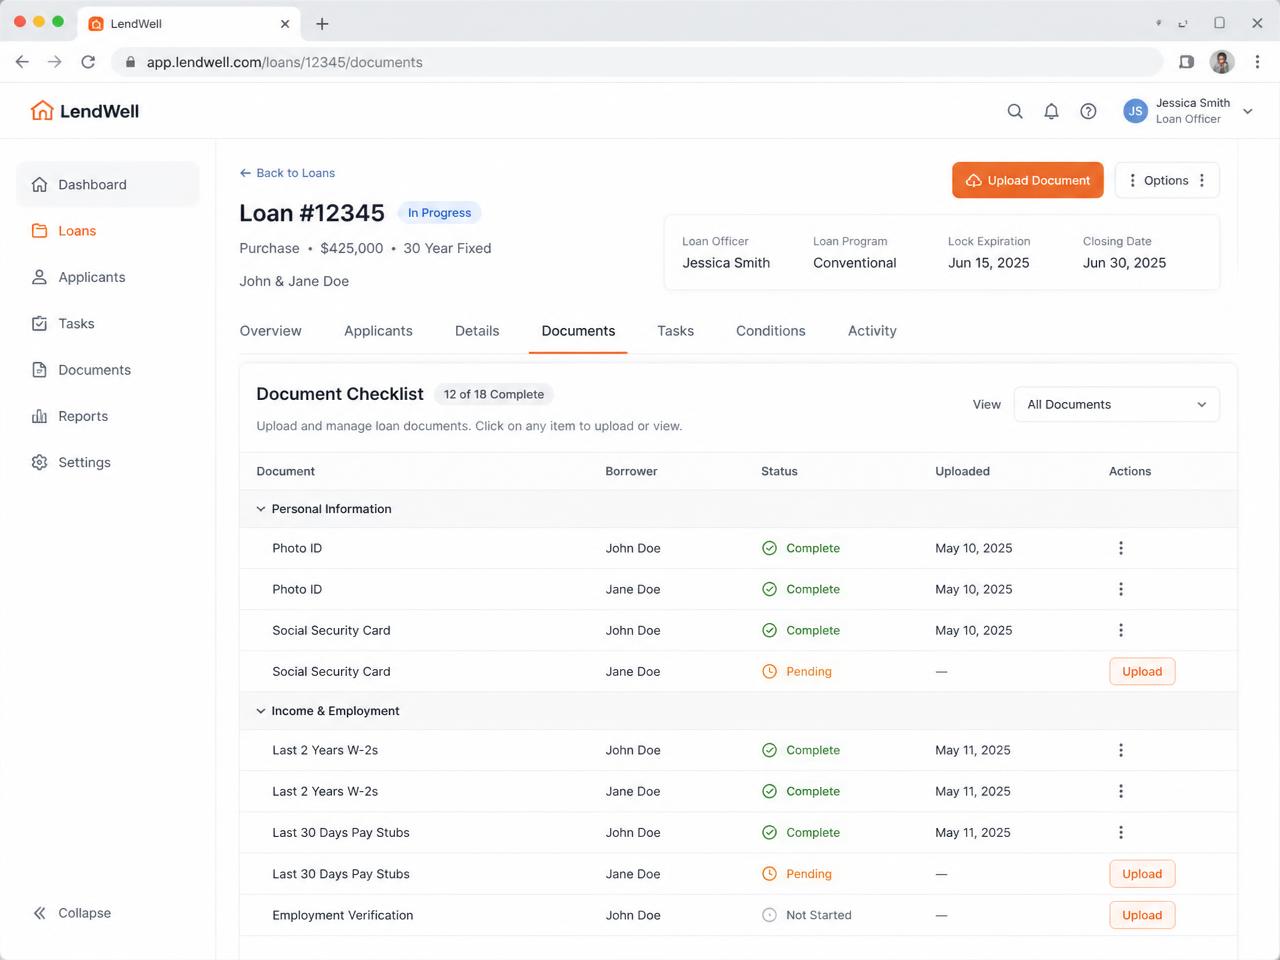Upload Jane Doe's Social Security Card
Viewport: 1280px width, 960px height.
[1142, 671]
